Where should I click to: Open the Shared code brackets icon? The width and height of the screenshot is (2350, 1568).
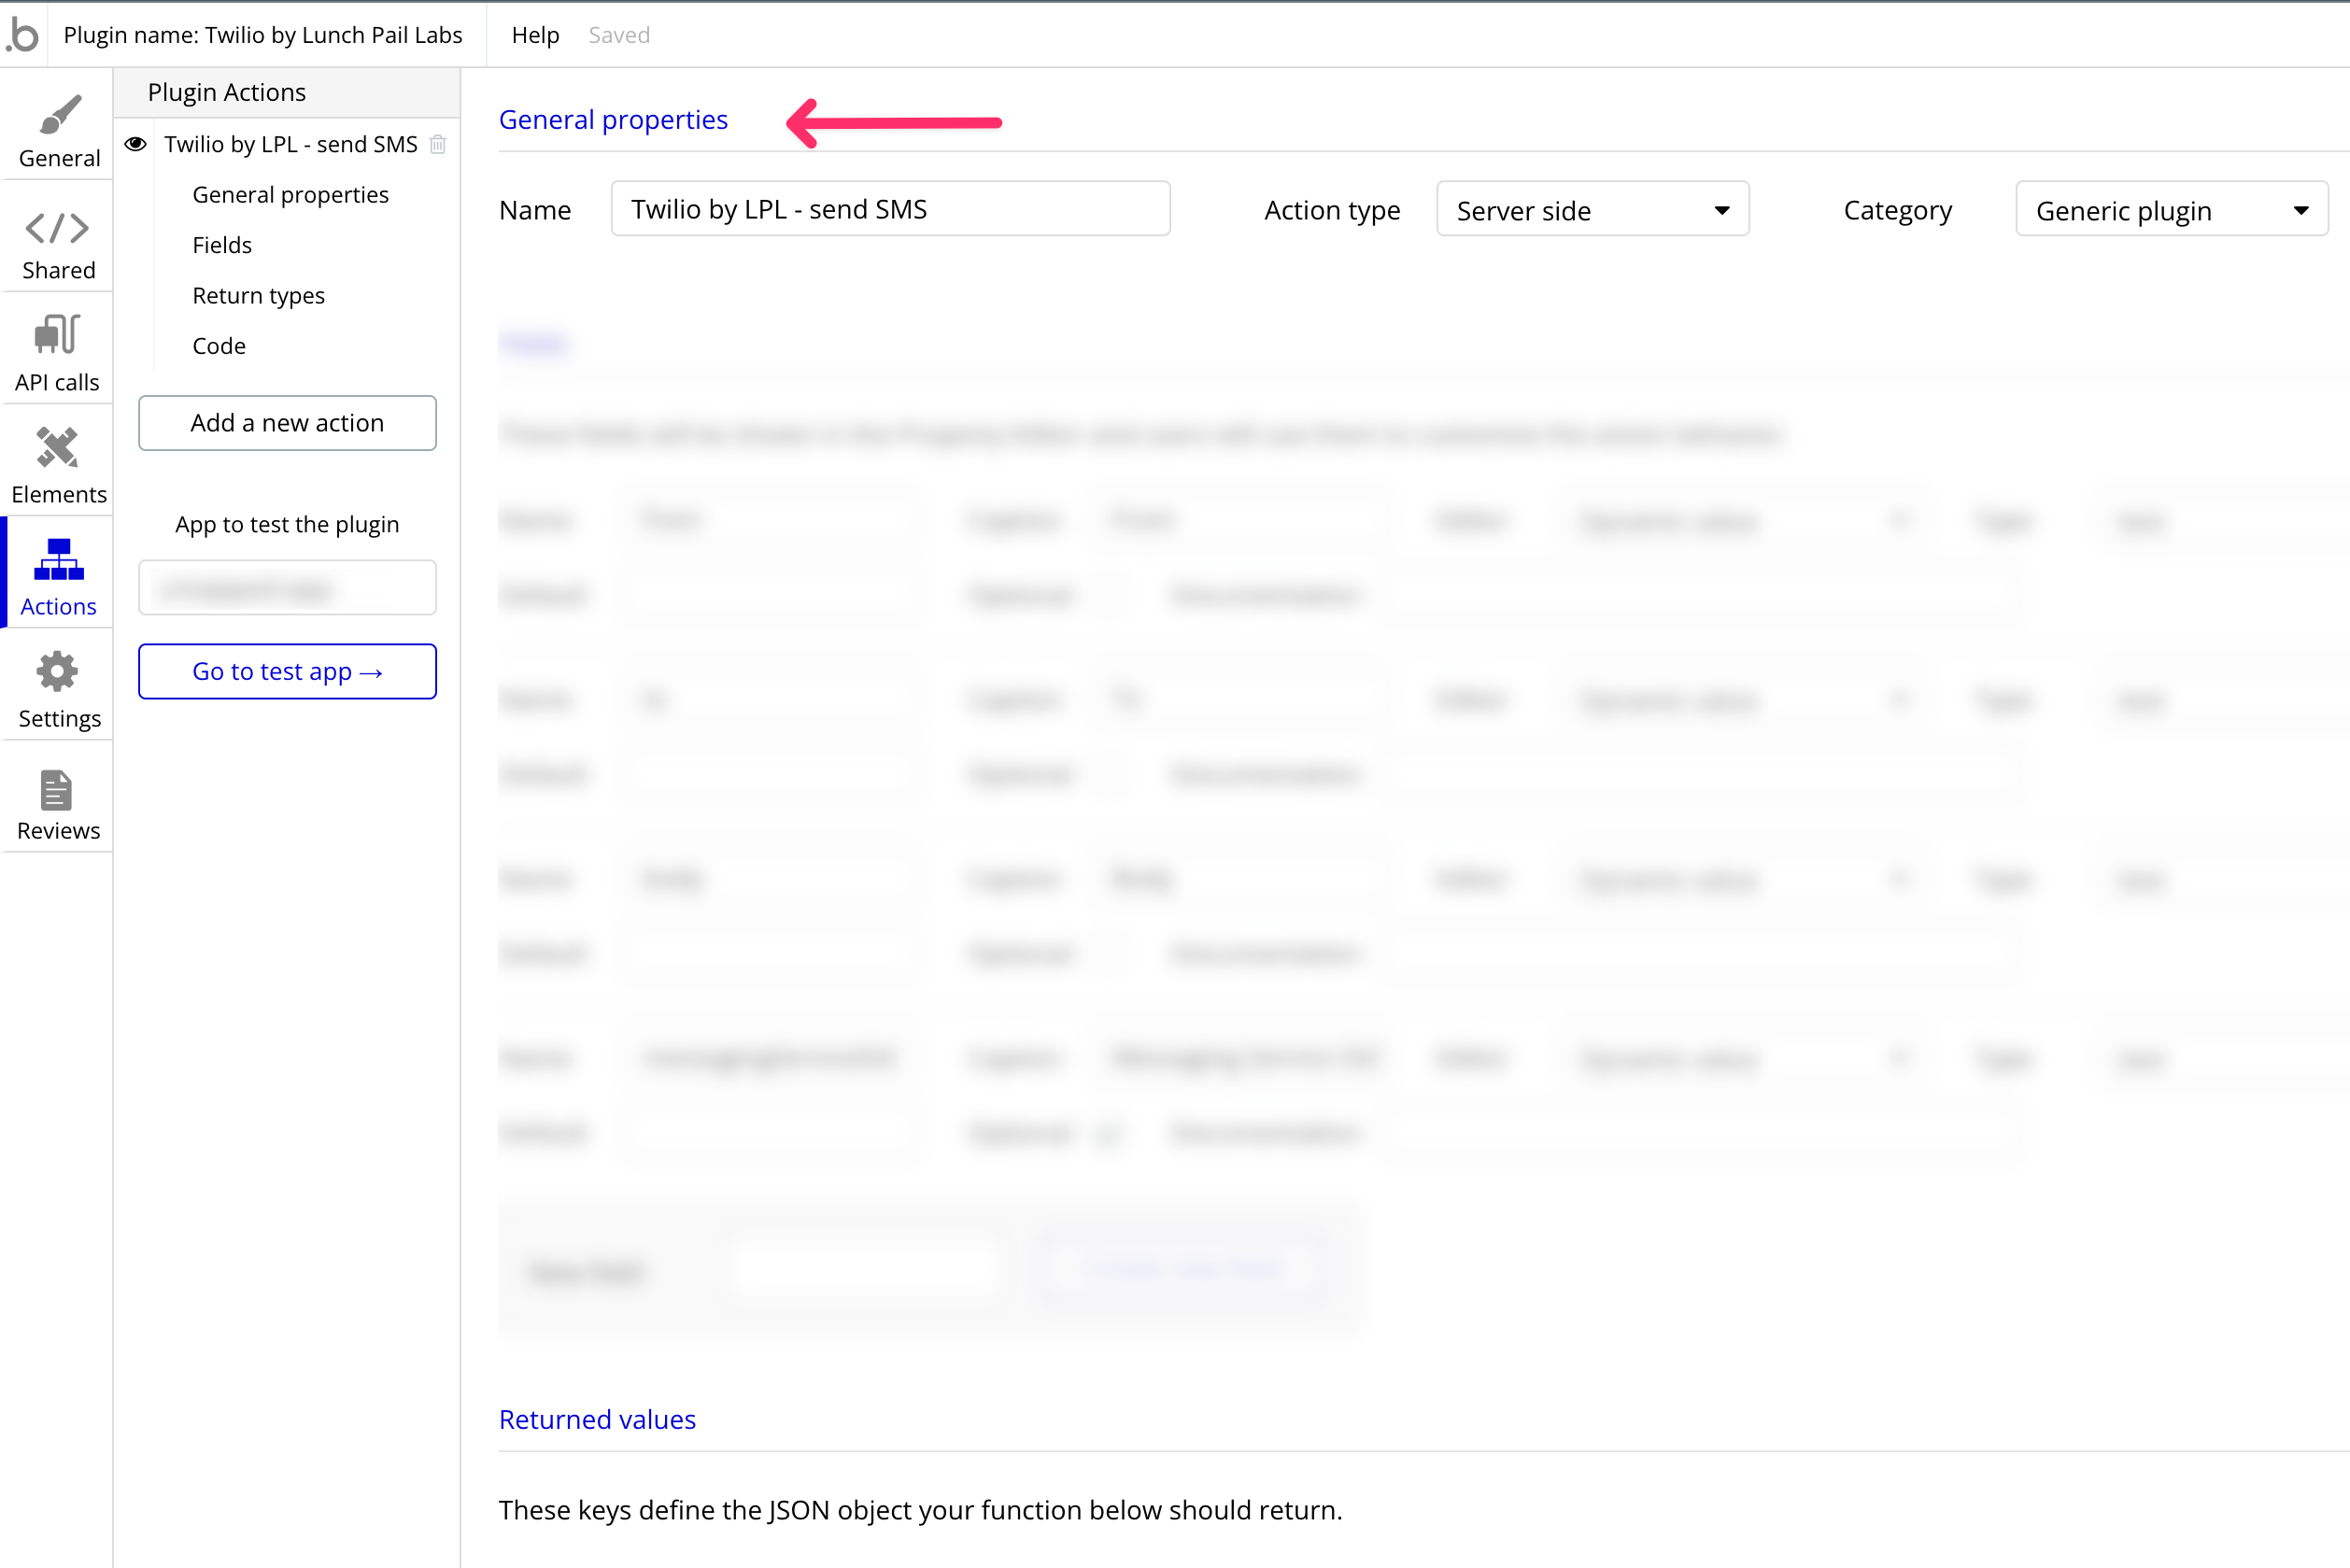point(57,228)
